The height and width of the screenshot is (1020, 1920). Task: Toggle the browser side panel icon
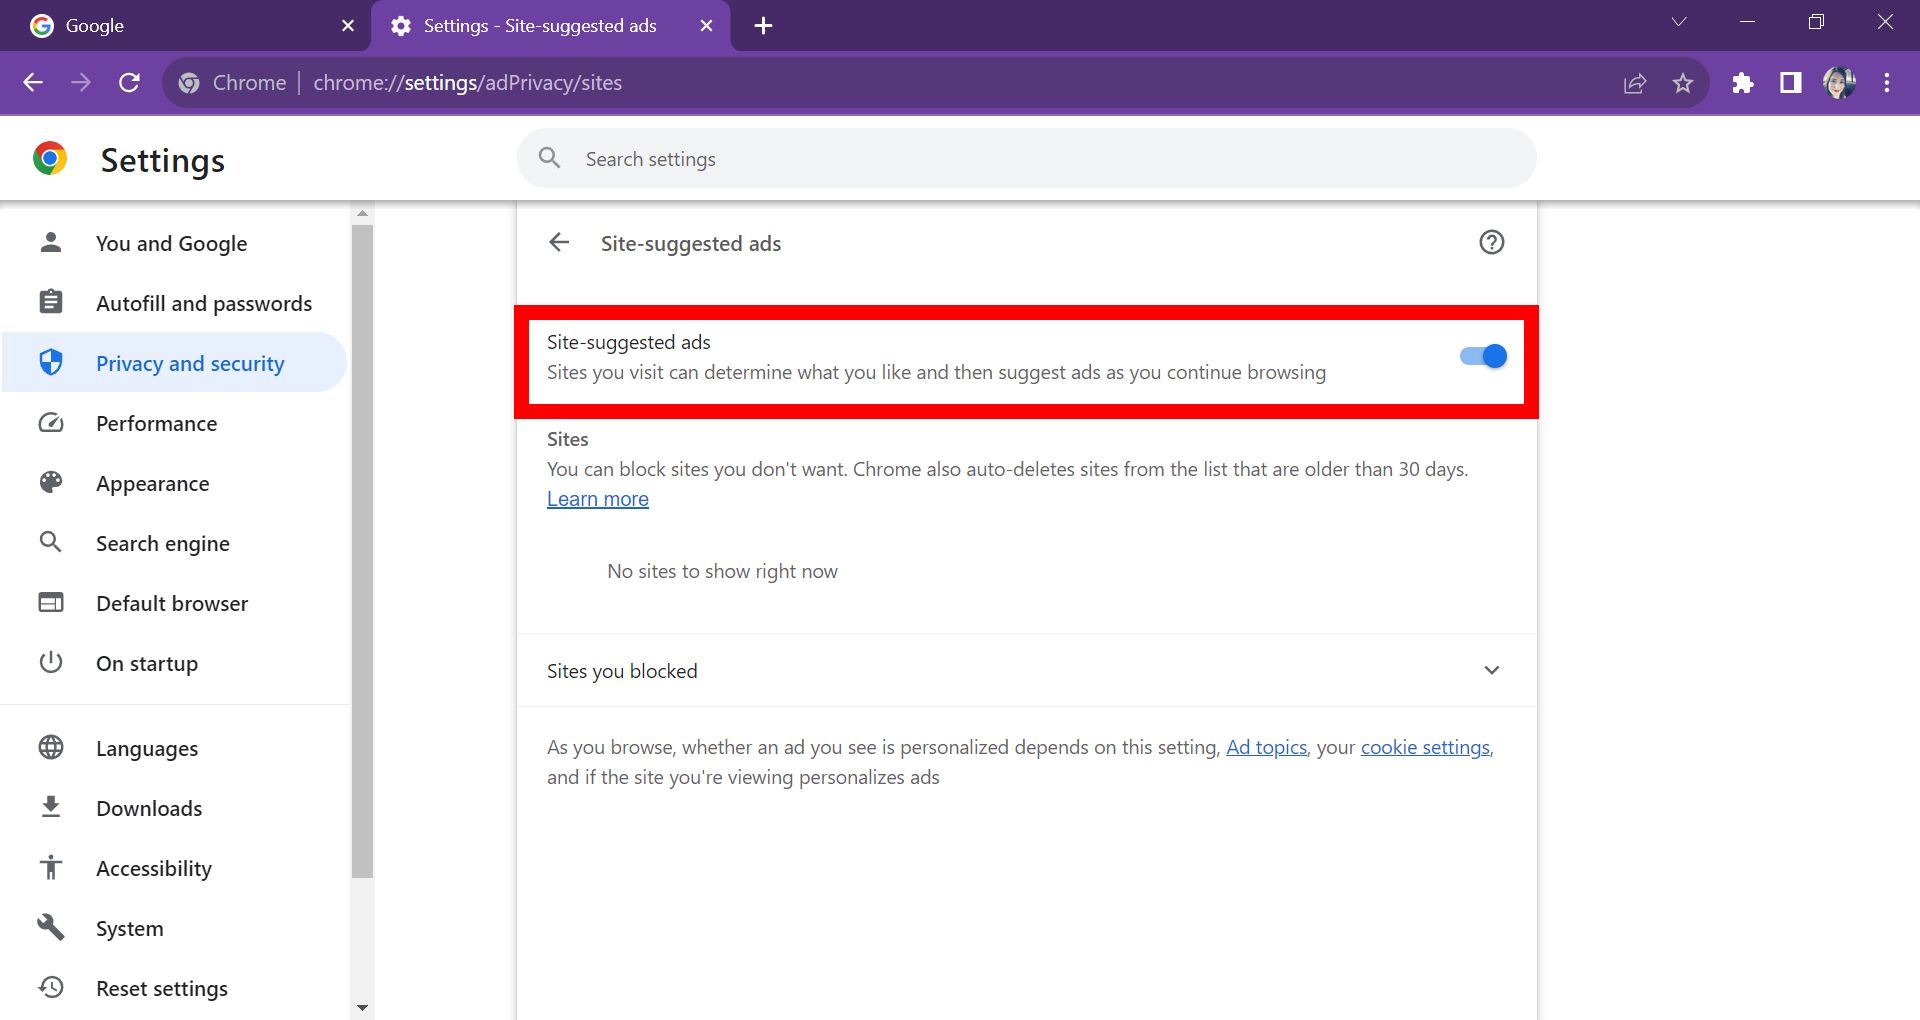[1791, 83]
